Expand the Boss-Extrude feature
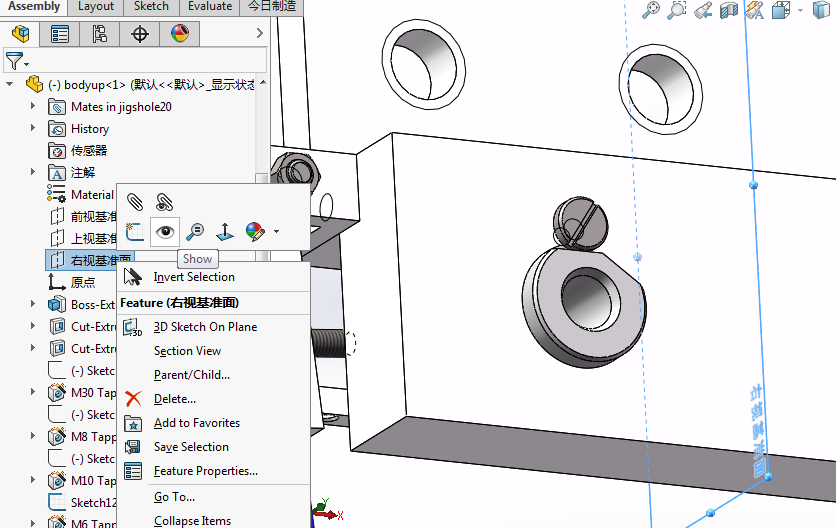Image resolution: width=836 pixels, height=528 pixels. tap(33, 304)
